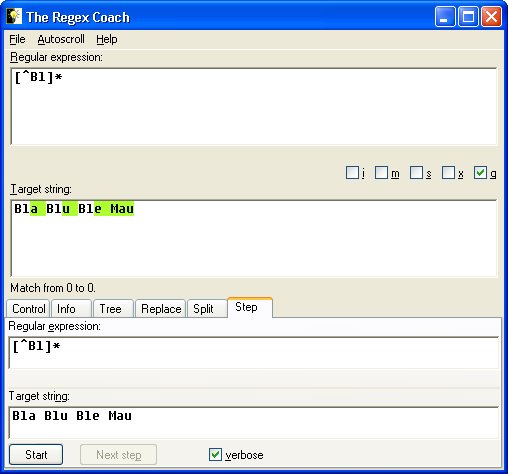Viewport: 508px width, 474px height.
Task: Switch to the Control tab
Action: click(29, 309)
